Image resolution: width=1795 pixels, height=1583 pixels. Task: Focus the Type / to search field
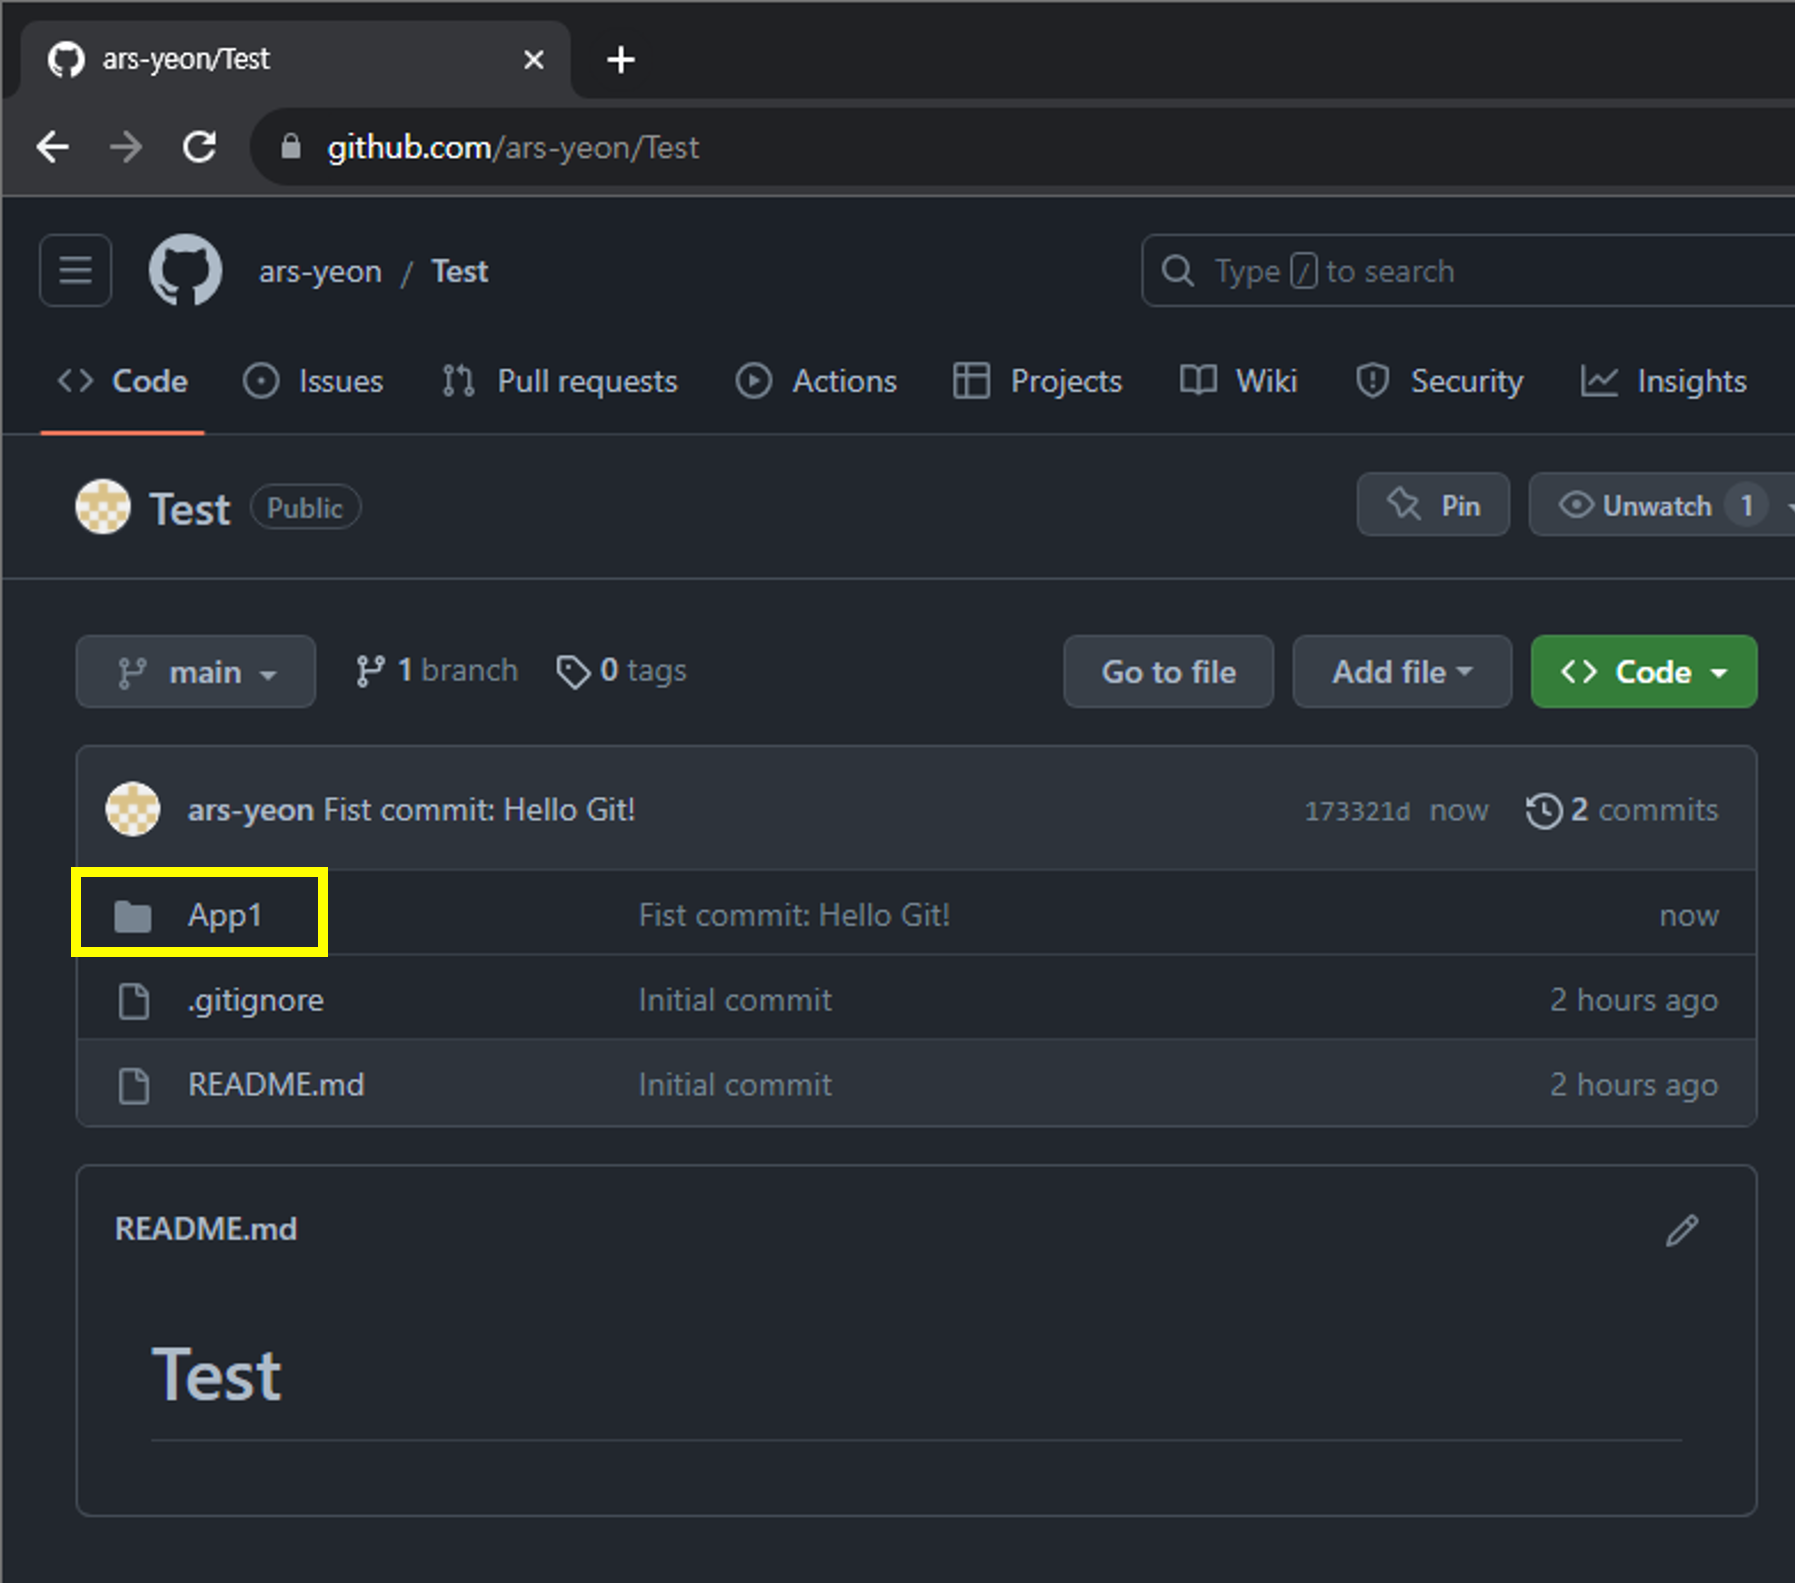pos(1467,270)
